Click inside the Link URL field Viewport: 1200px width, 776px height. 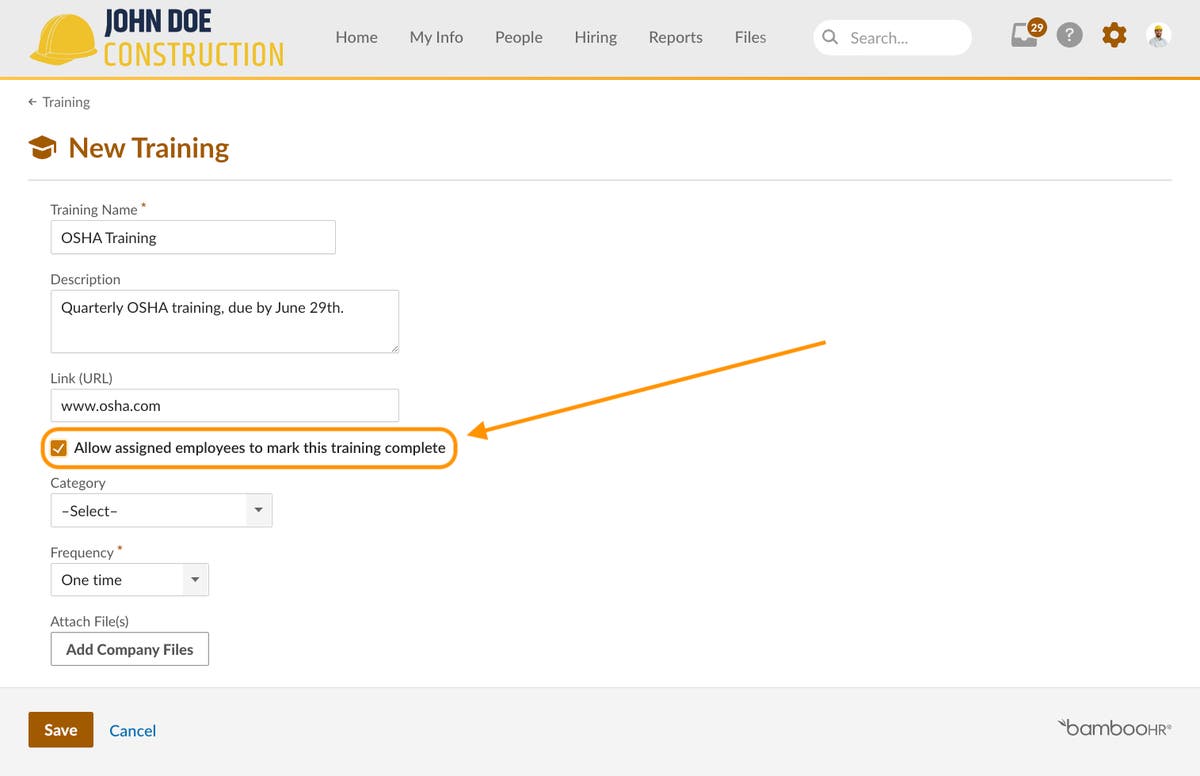point(224,405)
